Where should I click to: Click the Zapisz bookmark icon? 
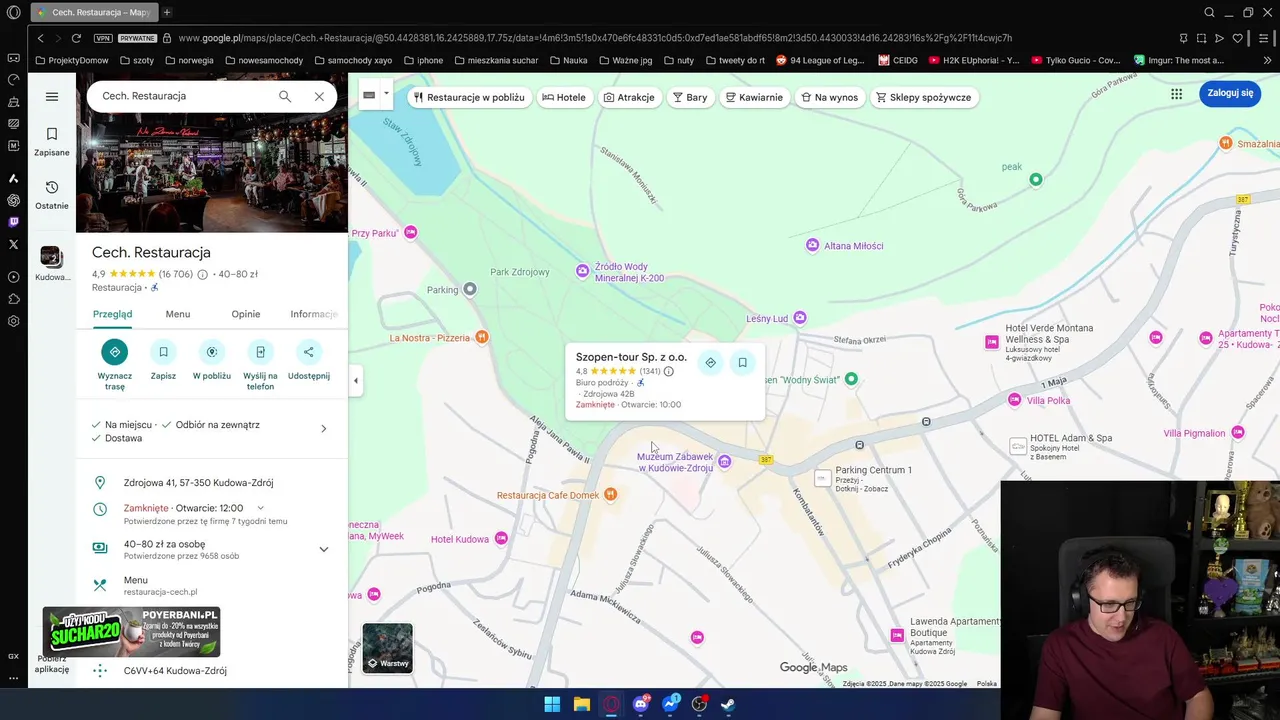click(x=163, y=352)
